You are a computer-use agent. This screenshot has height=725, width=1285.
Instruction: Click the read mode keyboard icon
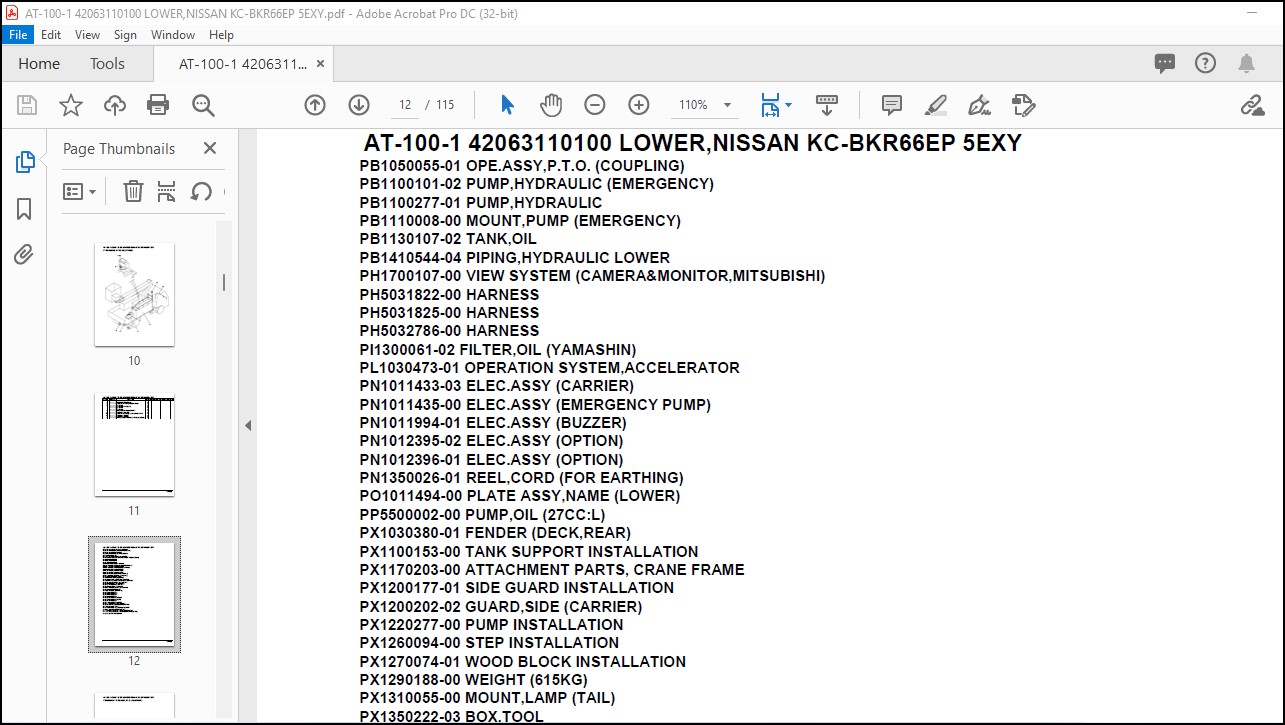click(827, 105)
